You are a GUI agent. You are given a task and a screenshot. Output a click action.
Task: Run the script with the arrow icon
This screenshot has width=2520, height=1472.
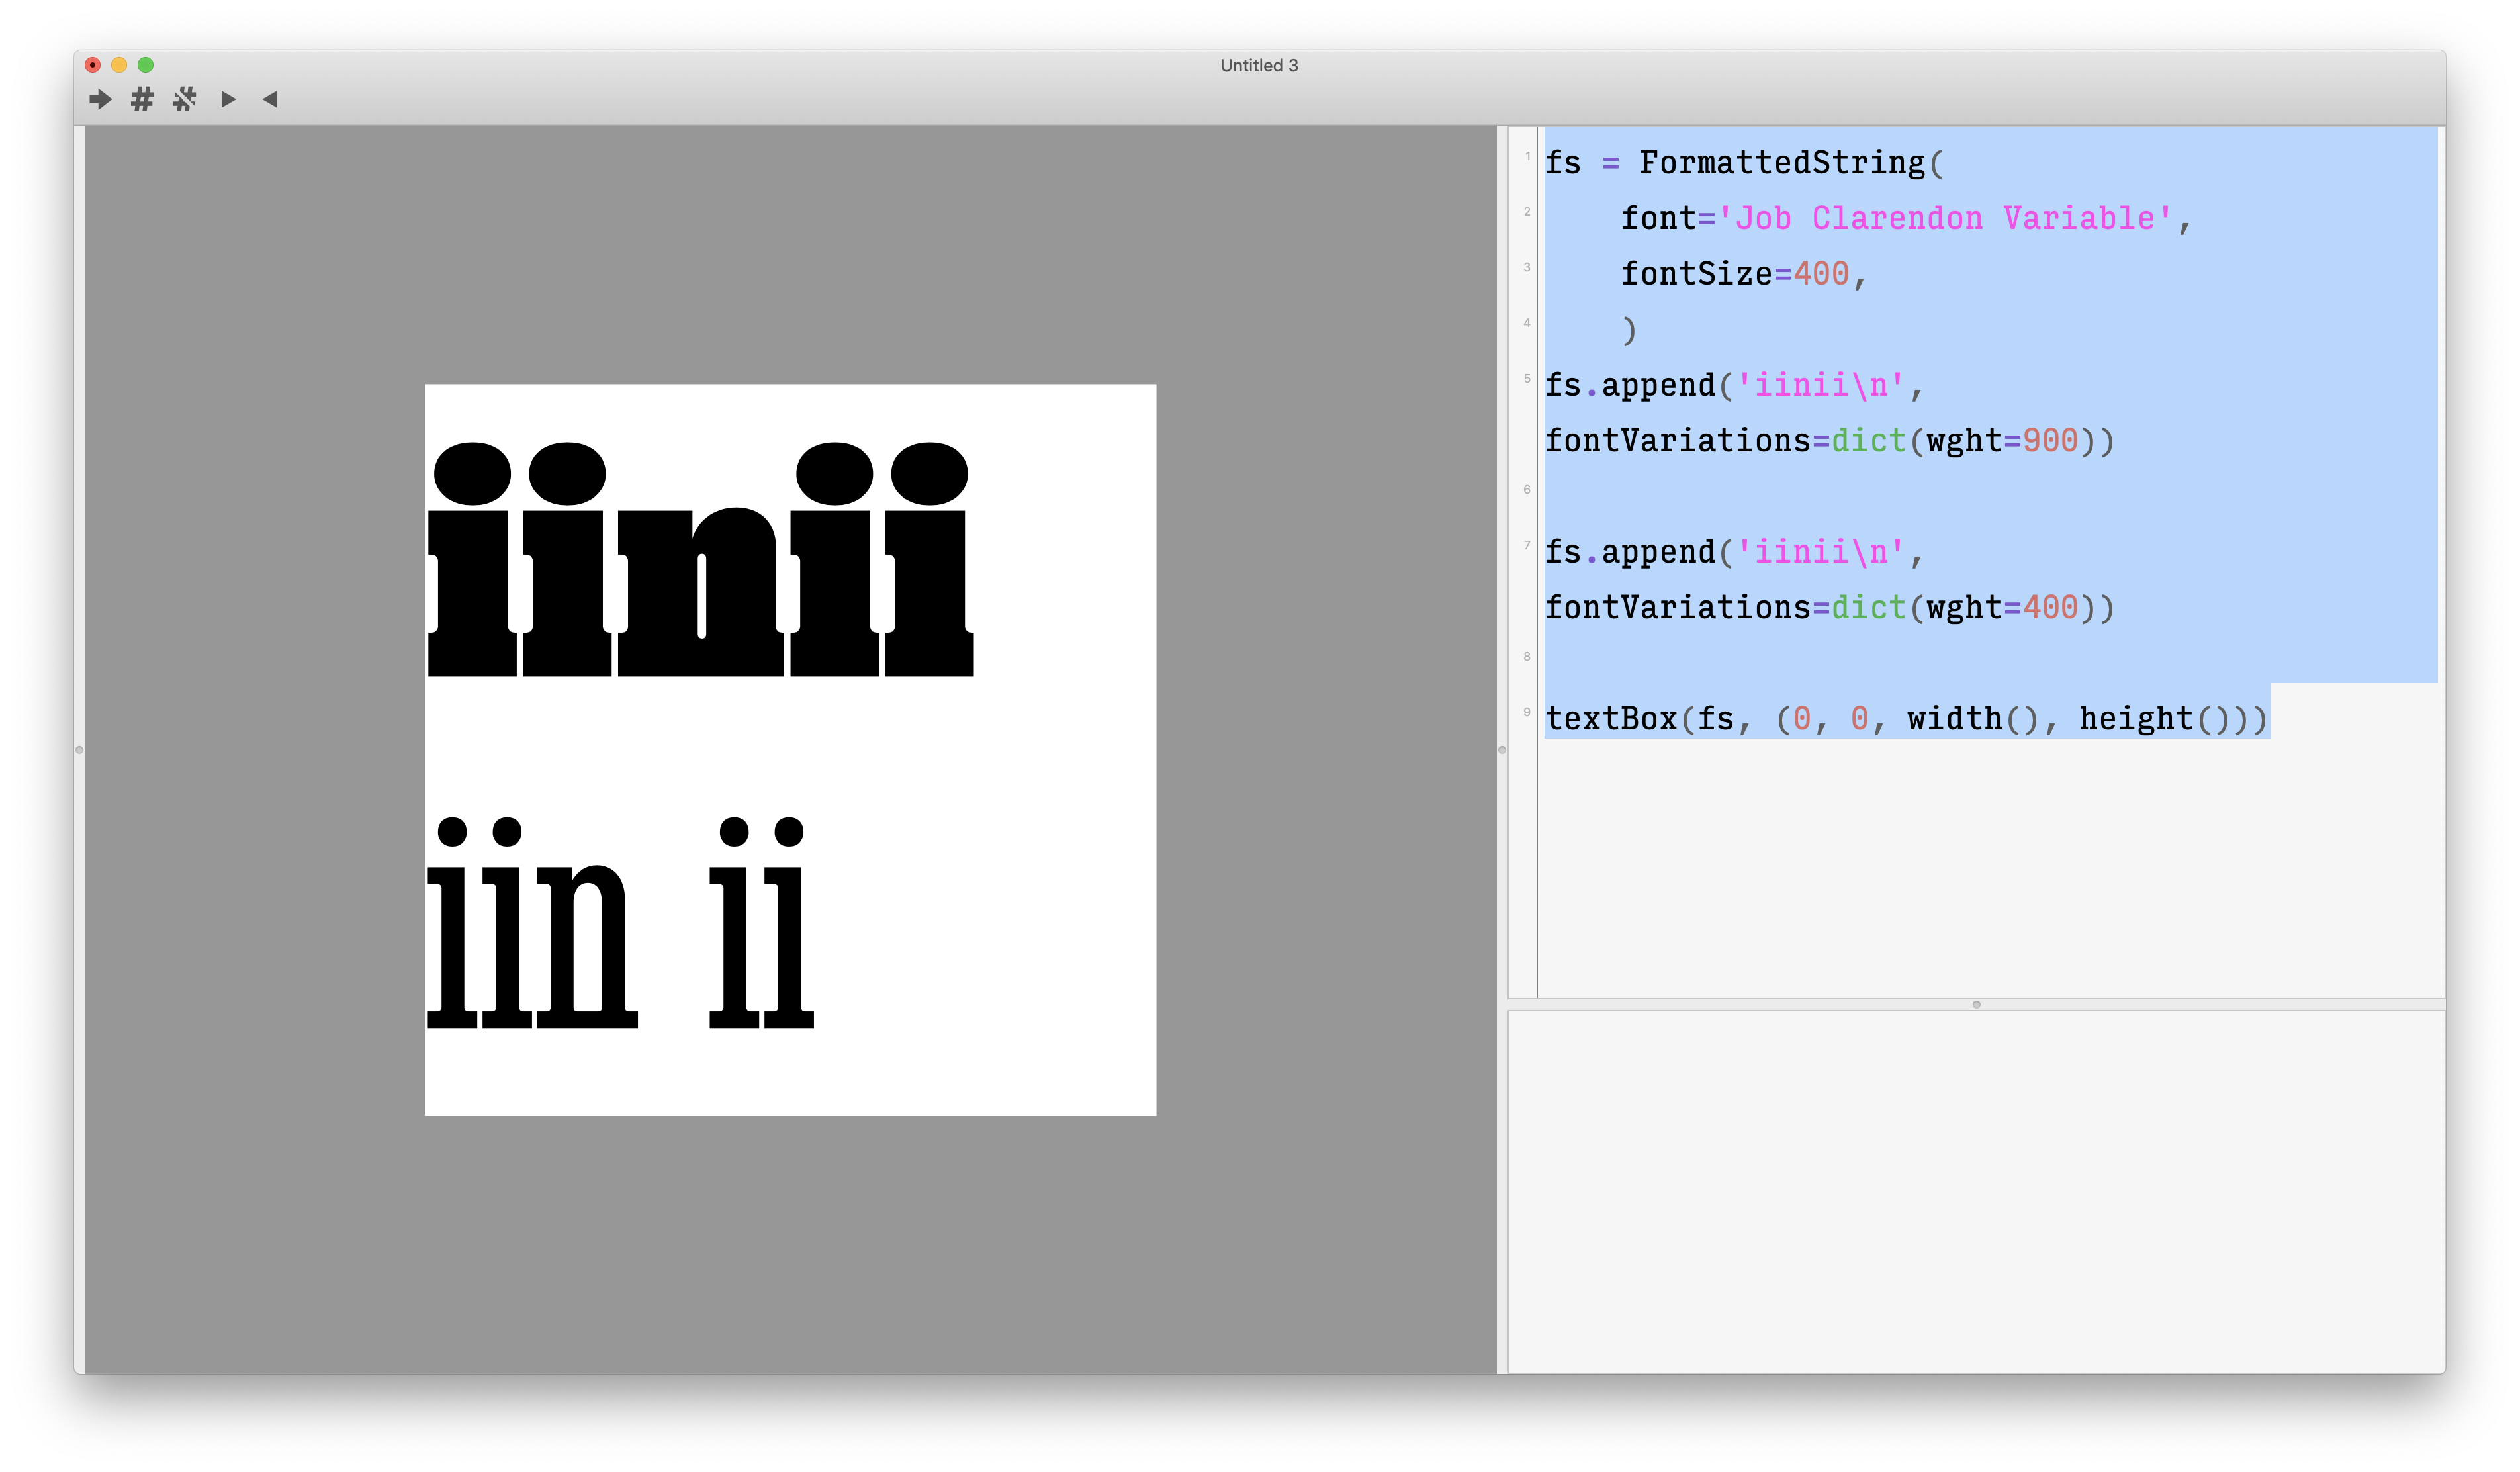pyautogui.click(x=100, y=99)
